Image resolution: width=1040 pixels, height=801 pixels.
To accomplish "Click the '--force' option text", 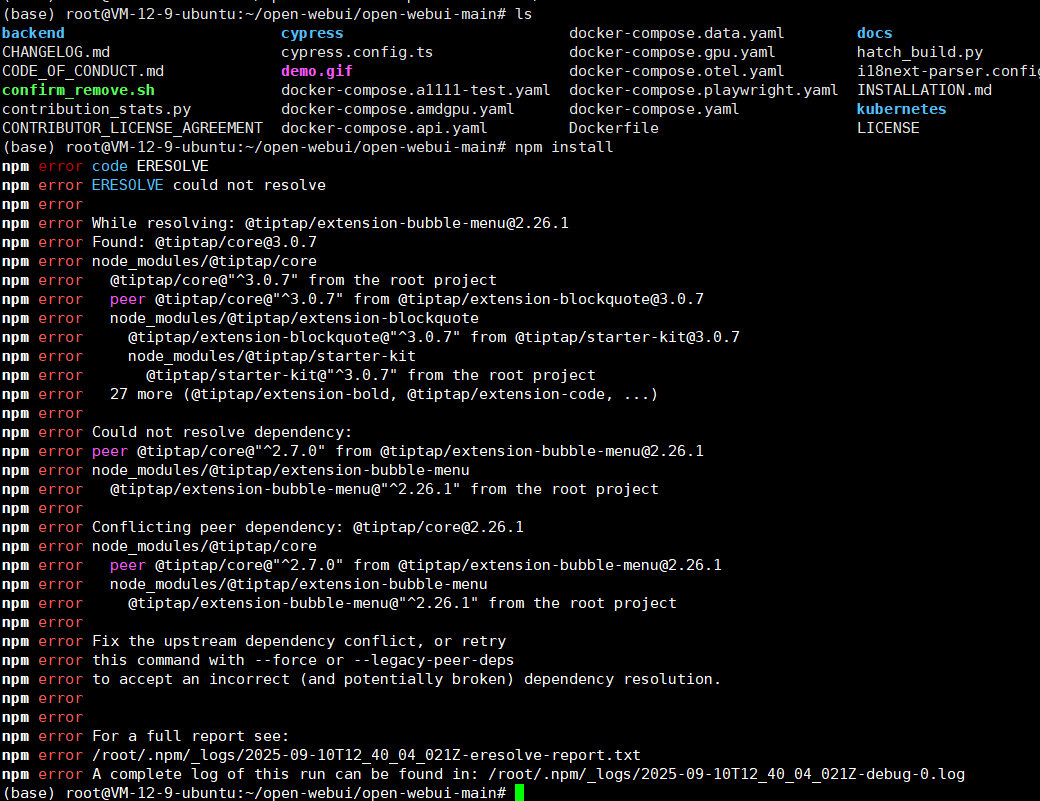I will pos(285,660).
